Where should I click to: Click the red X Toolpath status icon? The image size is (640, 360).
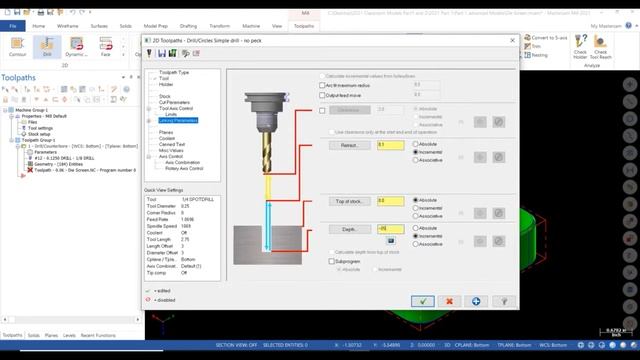coord(30,170)
